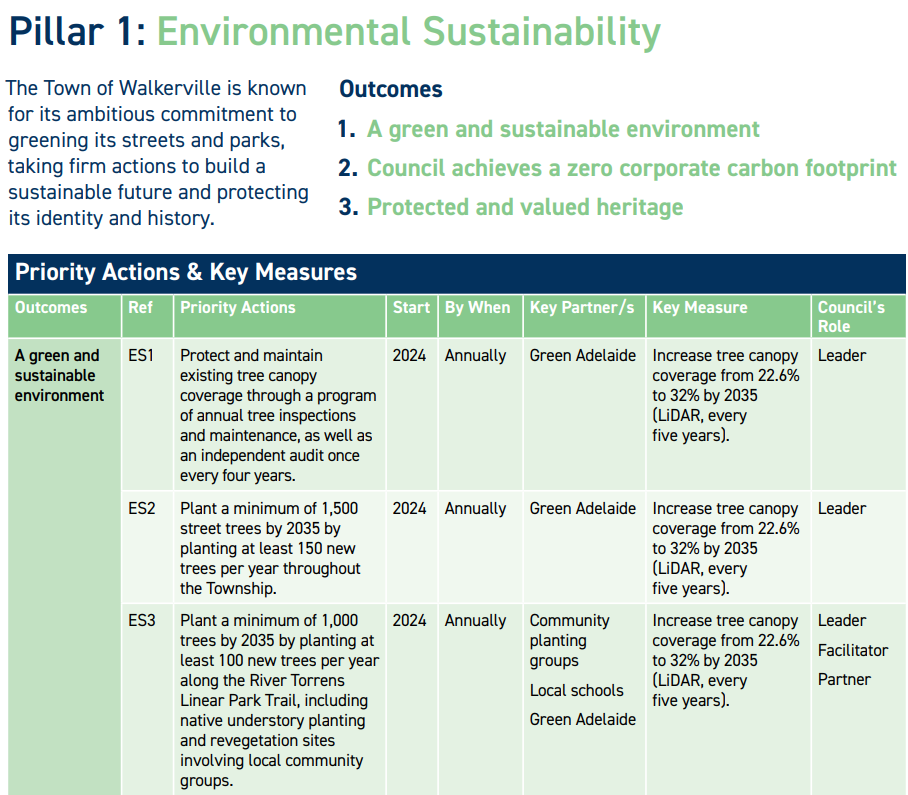Click the "Protect and maintain existing tree canopy" action
The height and width of the screenshot is (795, 908).
(278, 416)
